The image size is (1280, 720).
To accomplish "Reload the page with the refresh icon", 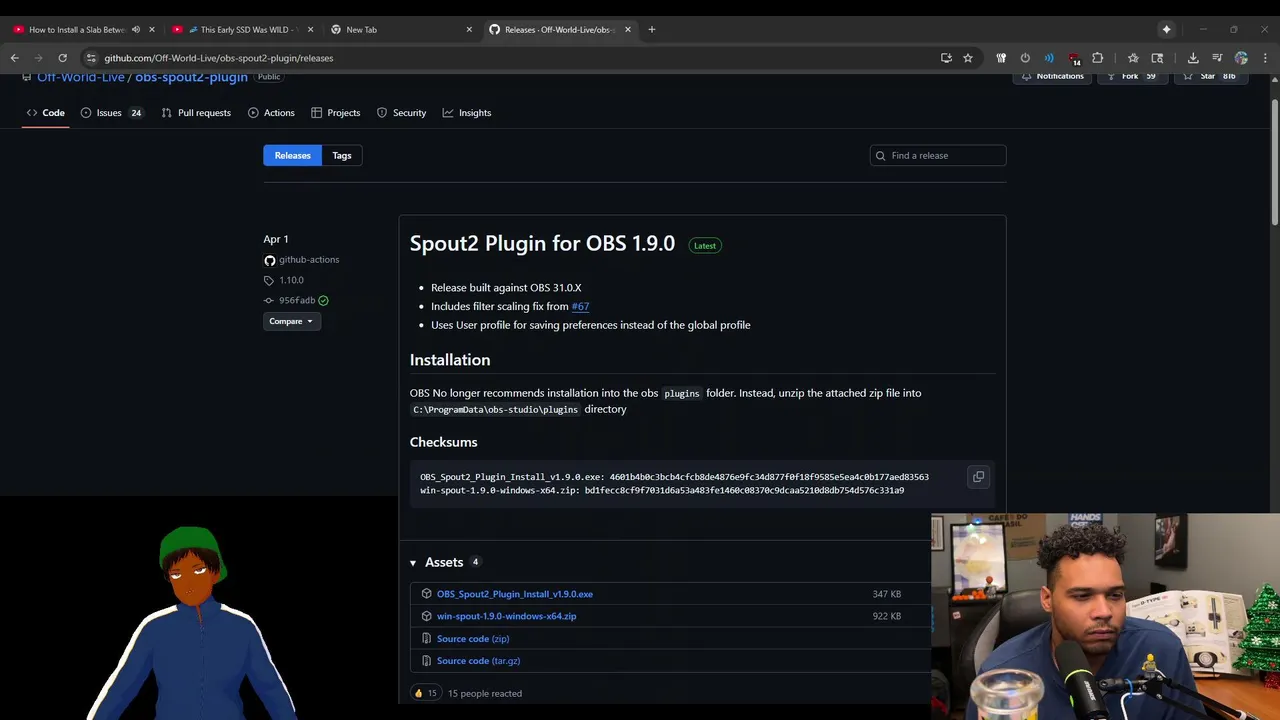I will click(62, 58).
